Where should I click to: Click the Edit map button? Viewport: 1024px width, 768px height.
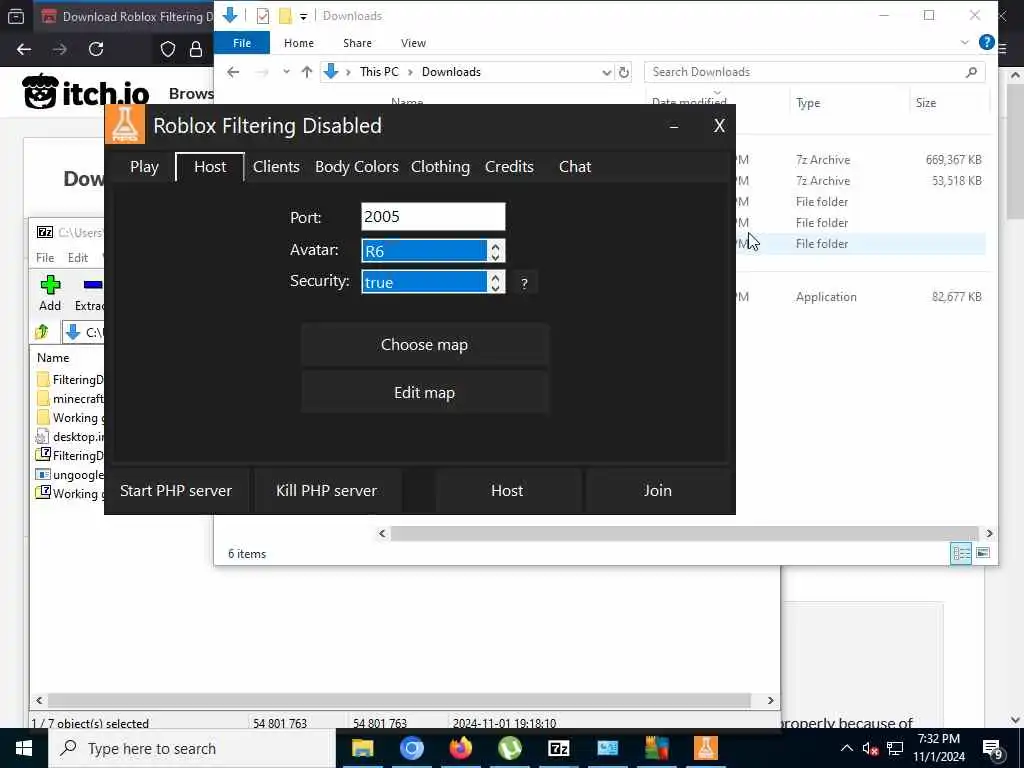point(424,392)
